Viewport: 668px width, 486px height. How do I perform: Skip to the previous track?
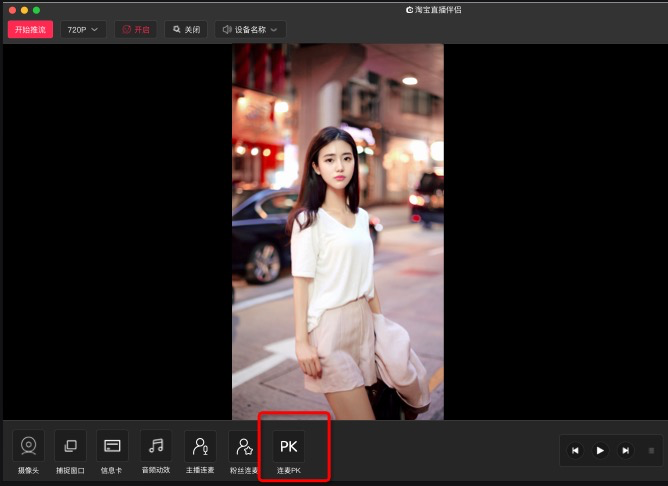575,451
